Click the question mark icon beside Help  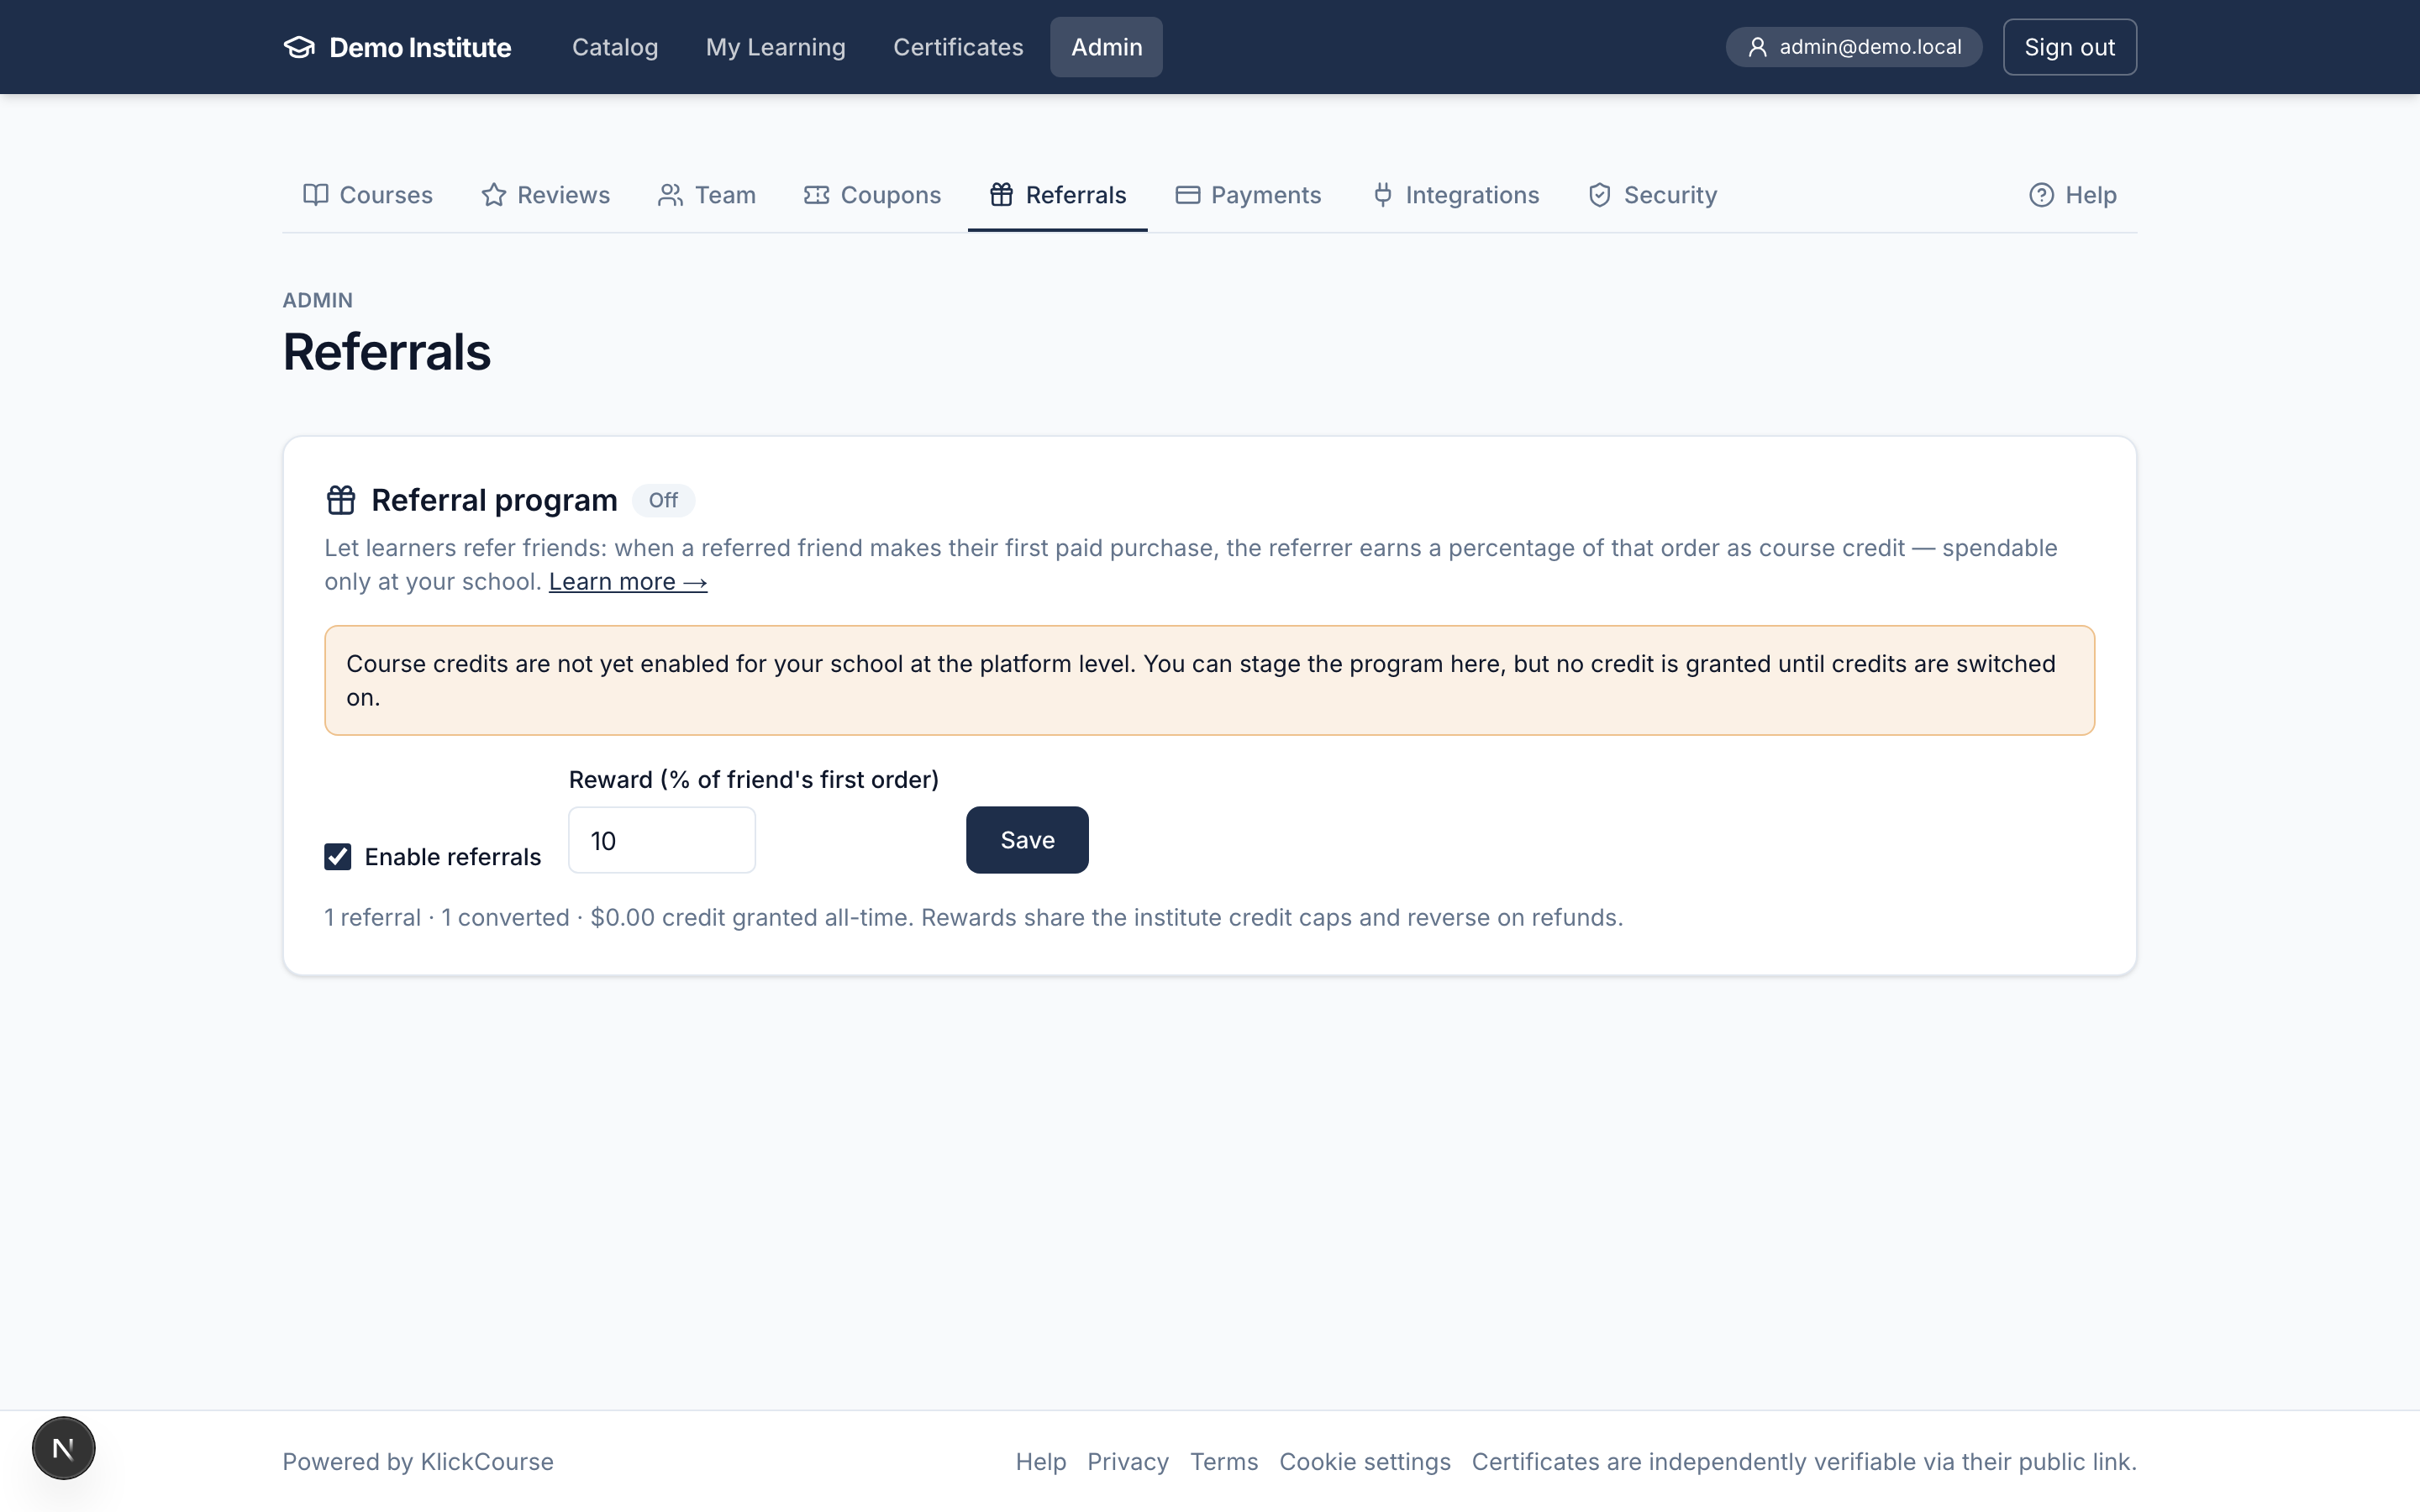point(2041,195)
